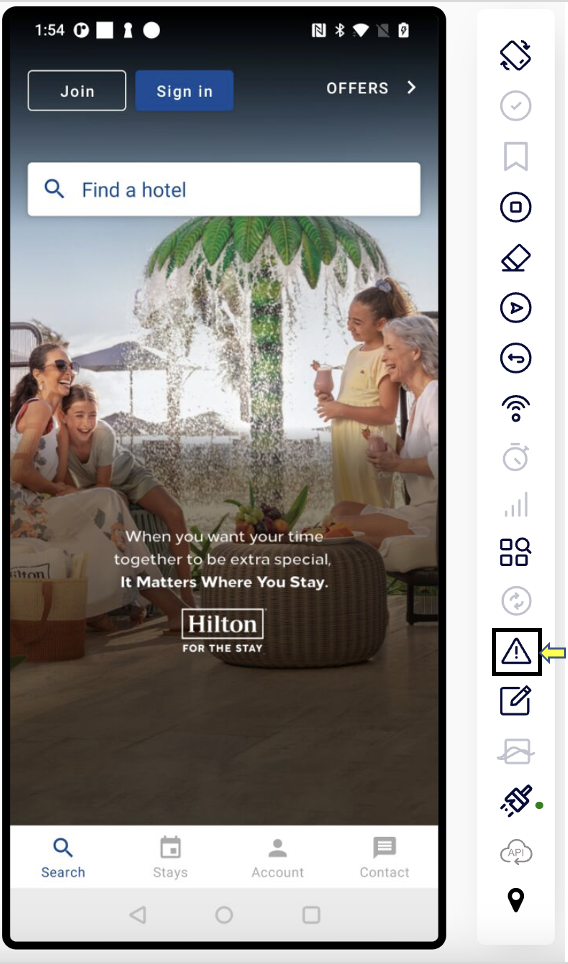Click the brush icon with green dot
This screenshot has width=568, height=964.
516,801
